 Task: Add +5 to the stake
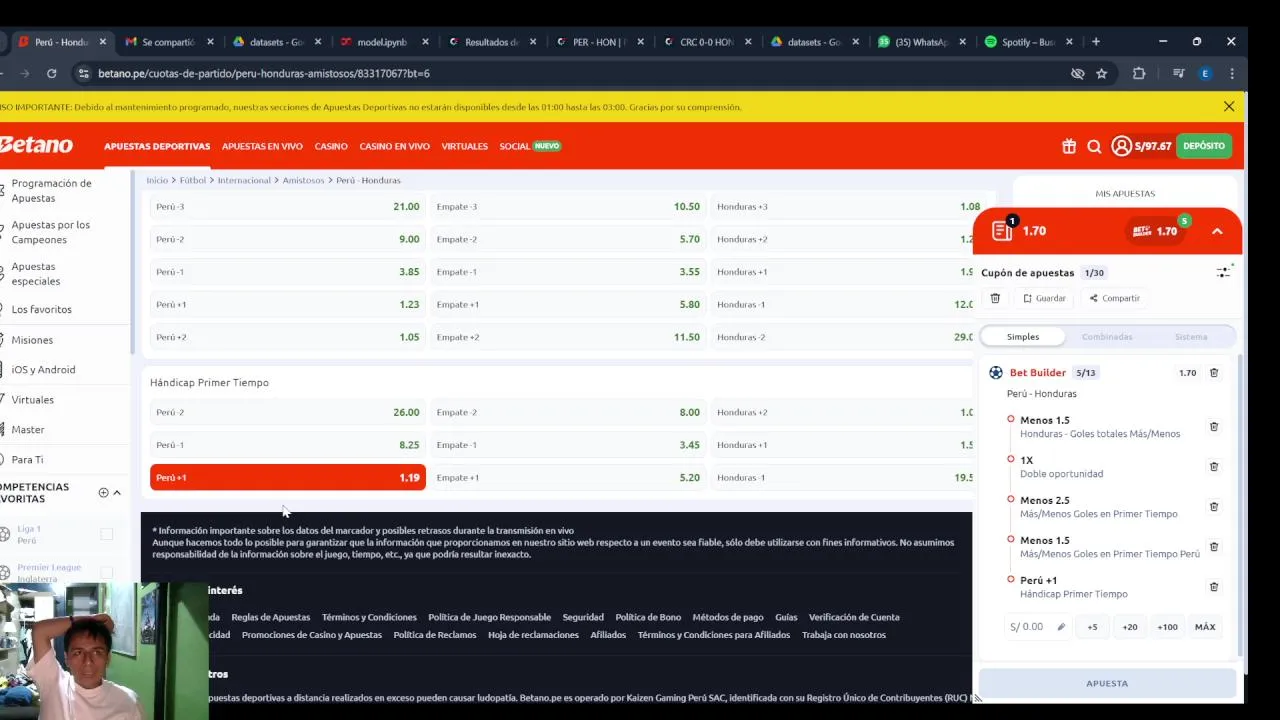click(x=1092, y=627)
